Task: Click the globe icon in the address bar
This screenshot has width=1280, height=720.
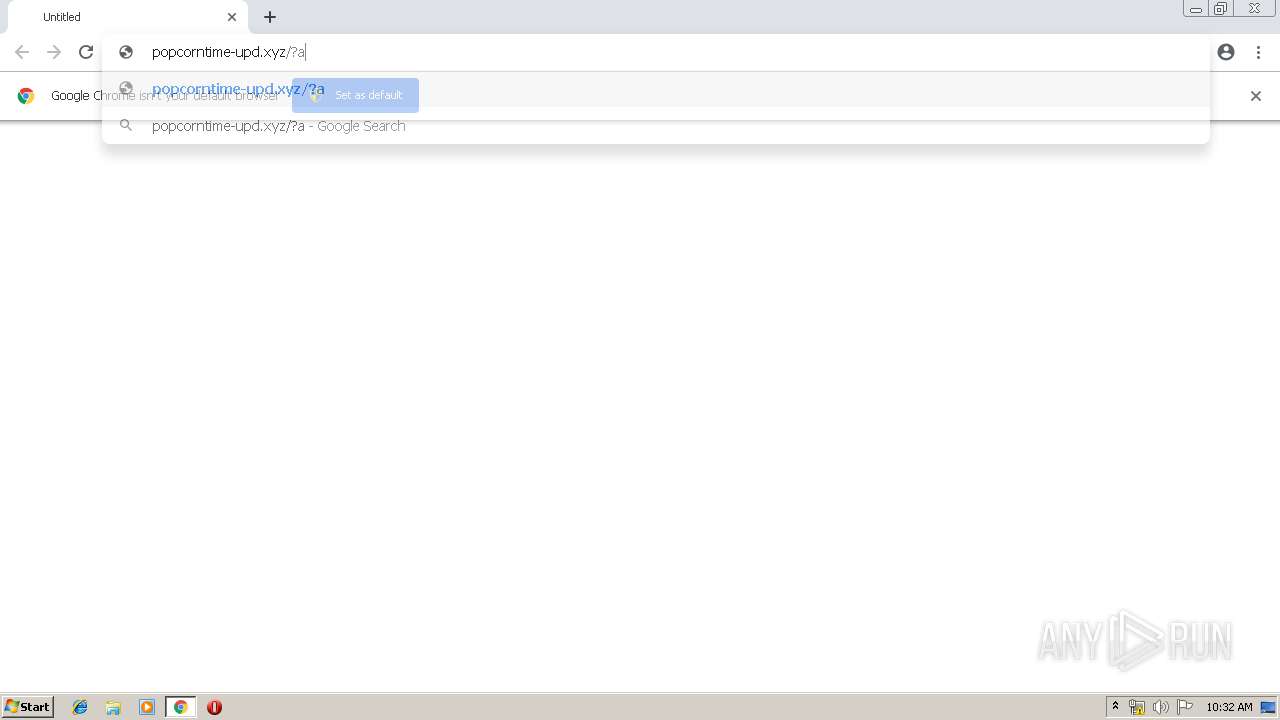Action: click(126, 52)
